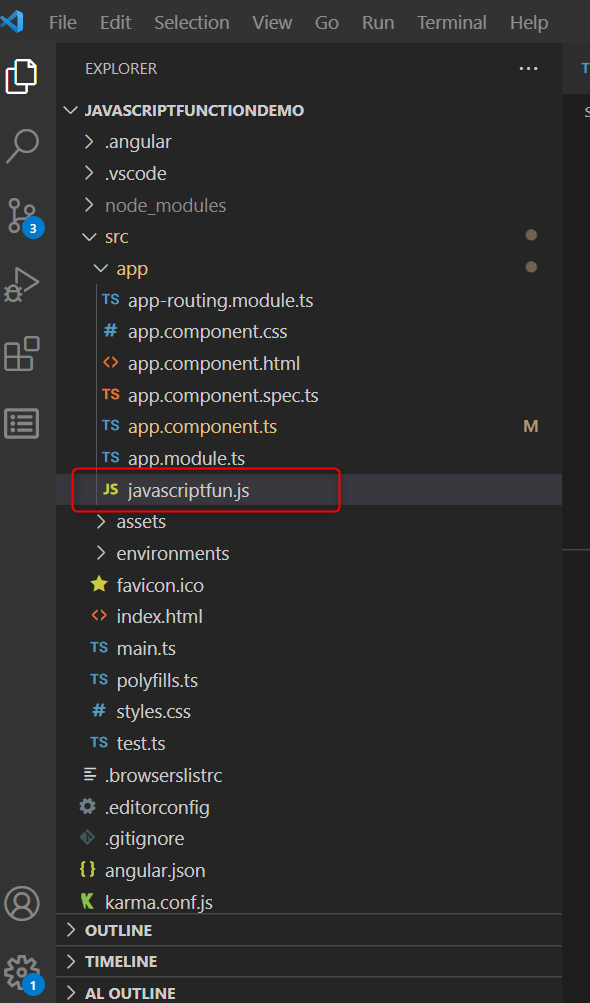Click the Views and More Actions ellipsis

point(528,68)
